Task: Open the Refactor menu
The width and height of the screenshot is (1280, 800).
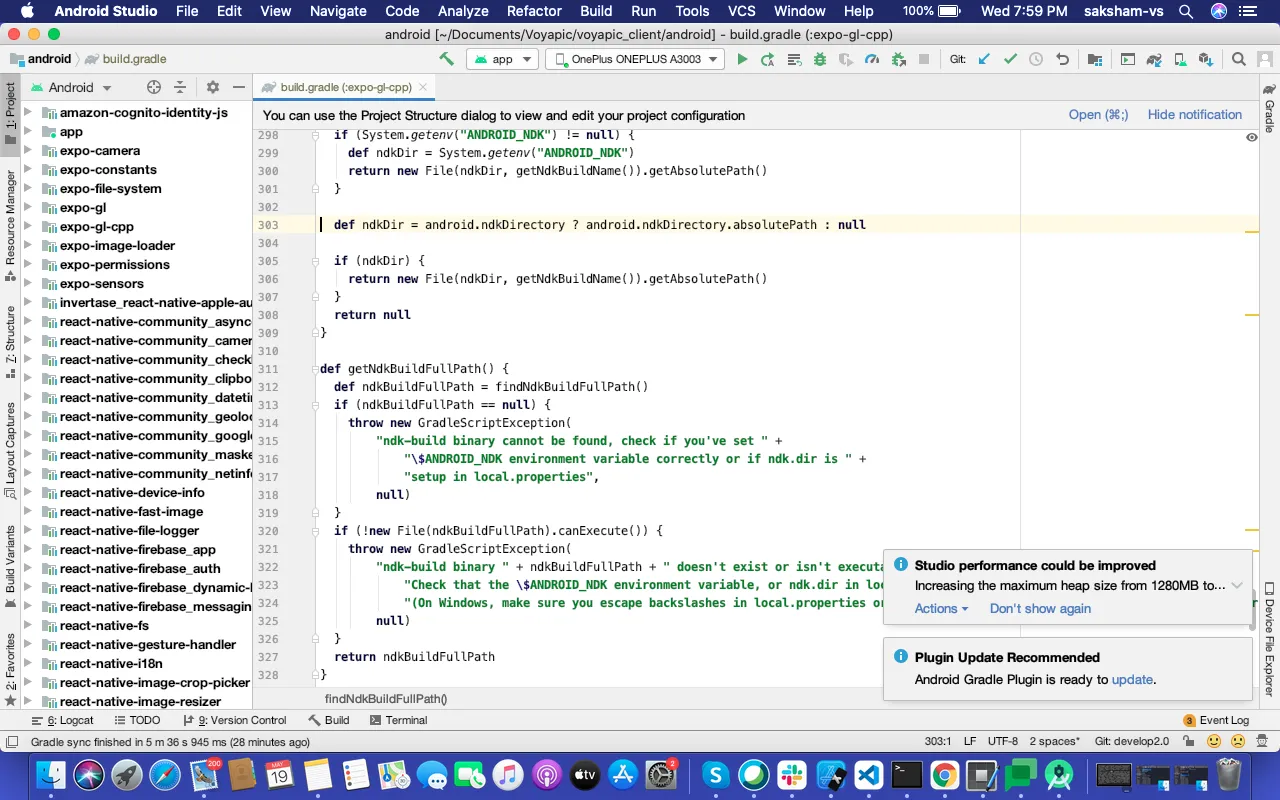Action: 534,11
